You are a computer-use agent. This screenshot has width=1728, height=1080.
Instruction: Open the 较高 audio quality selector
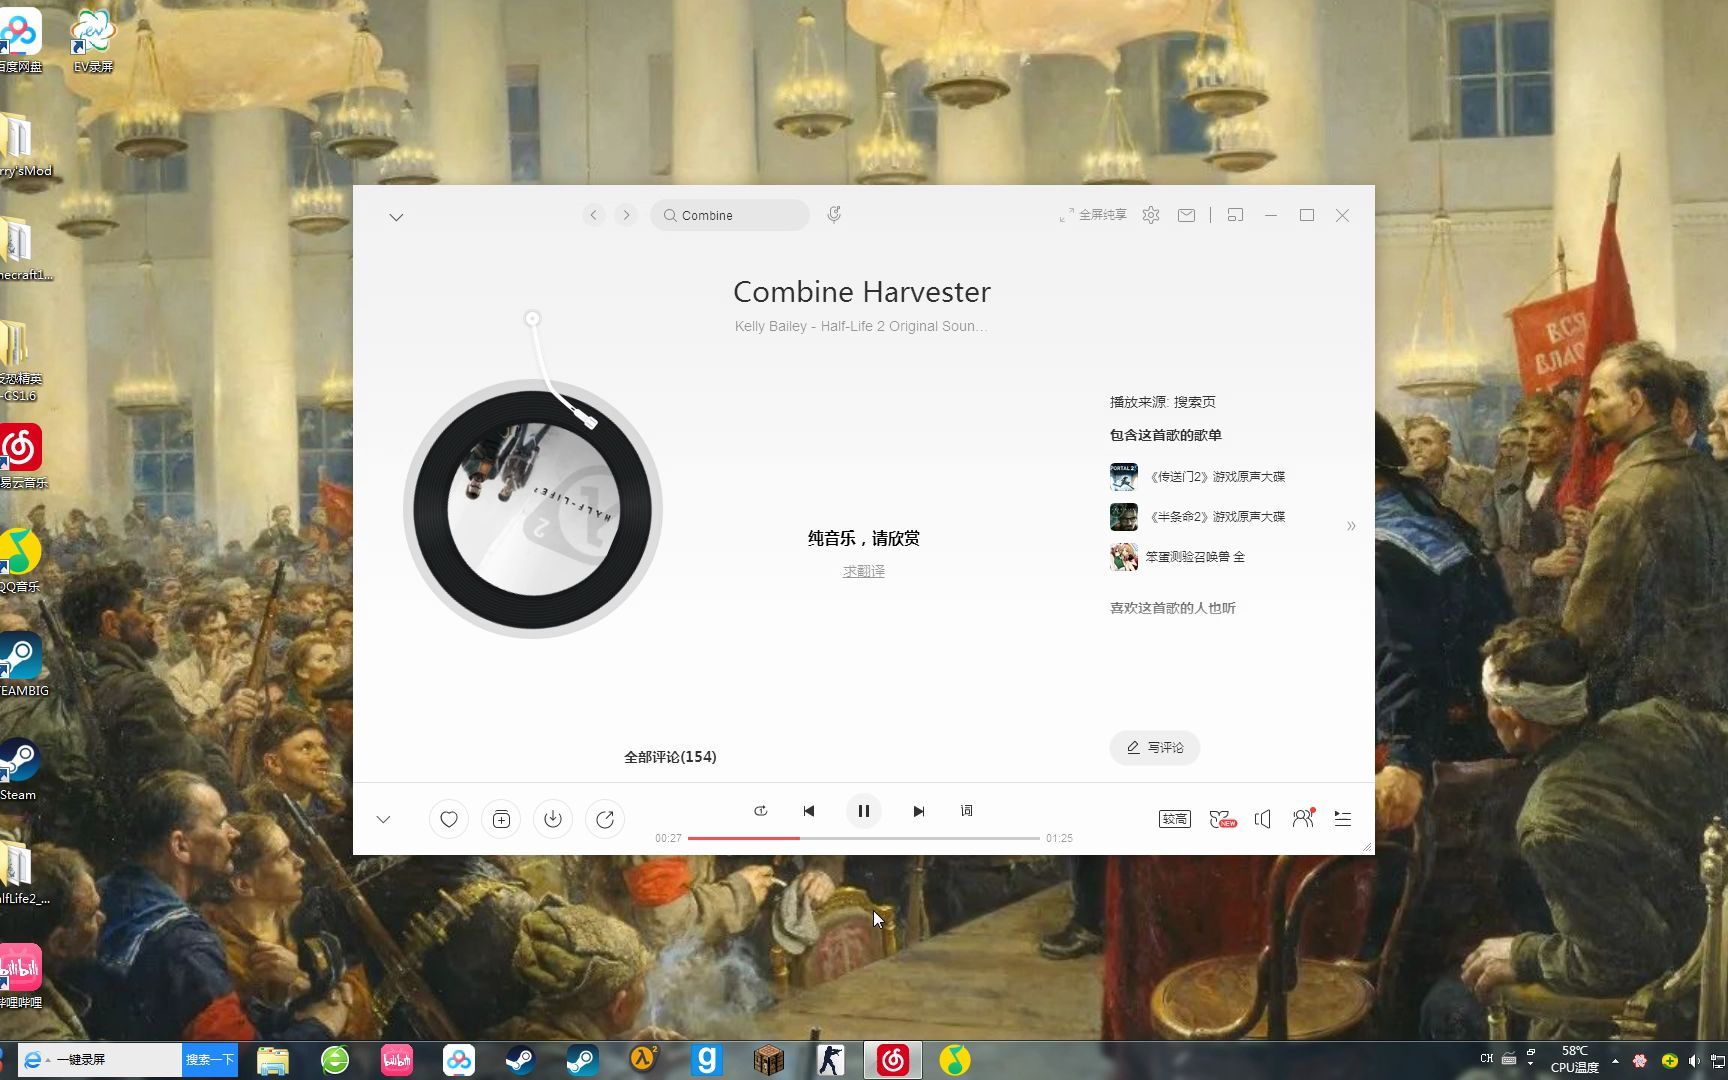pos(1175,819)
